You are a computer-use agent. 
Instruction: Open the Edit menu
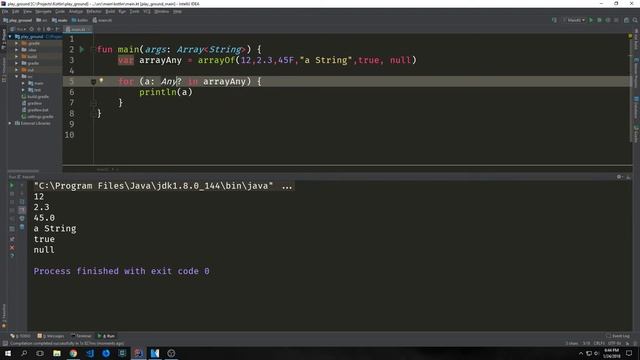[x=16, y=11]
